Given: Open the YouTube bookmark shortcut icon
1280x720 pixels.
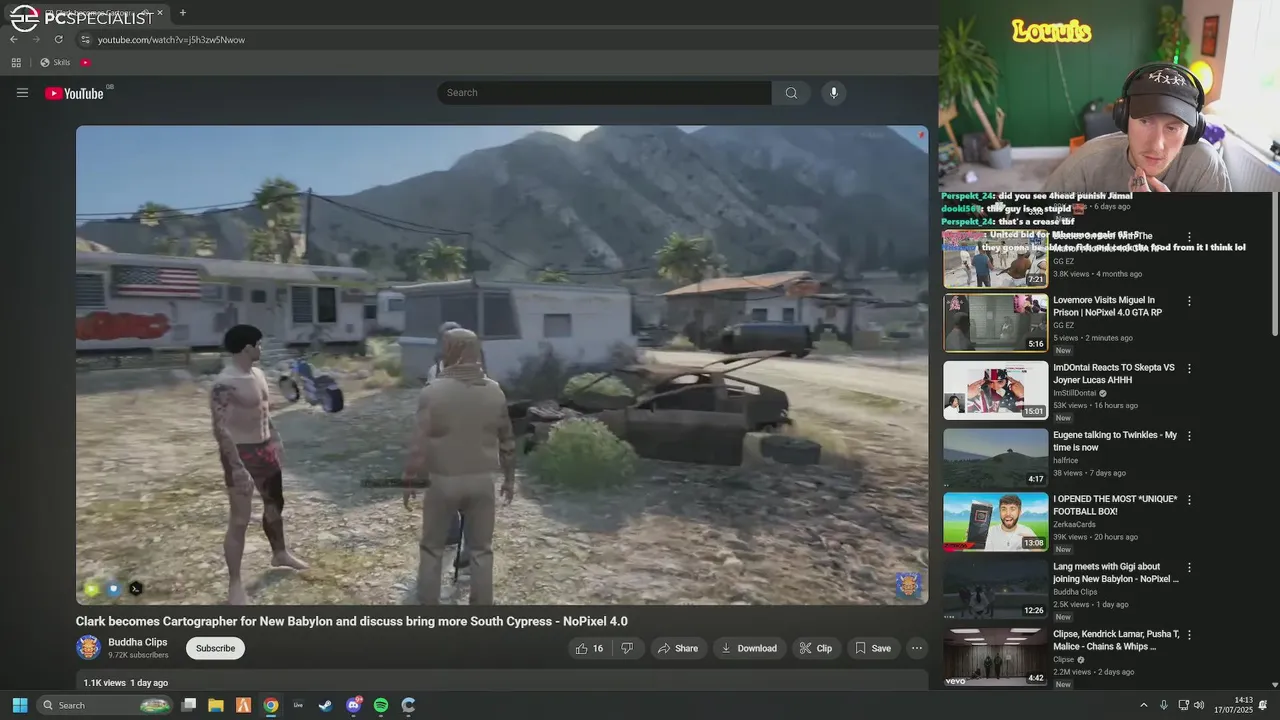Looking at the screenshot, I should (x=85, y=62).
